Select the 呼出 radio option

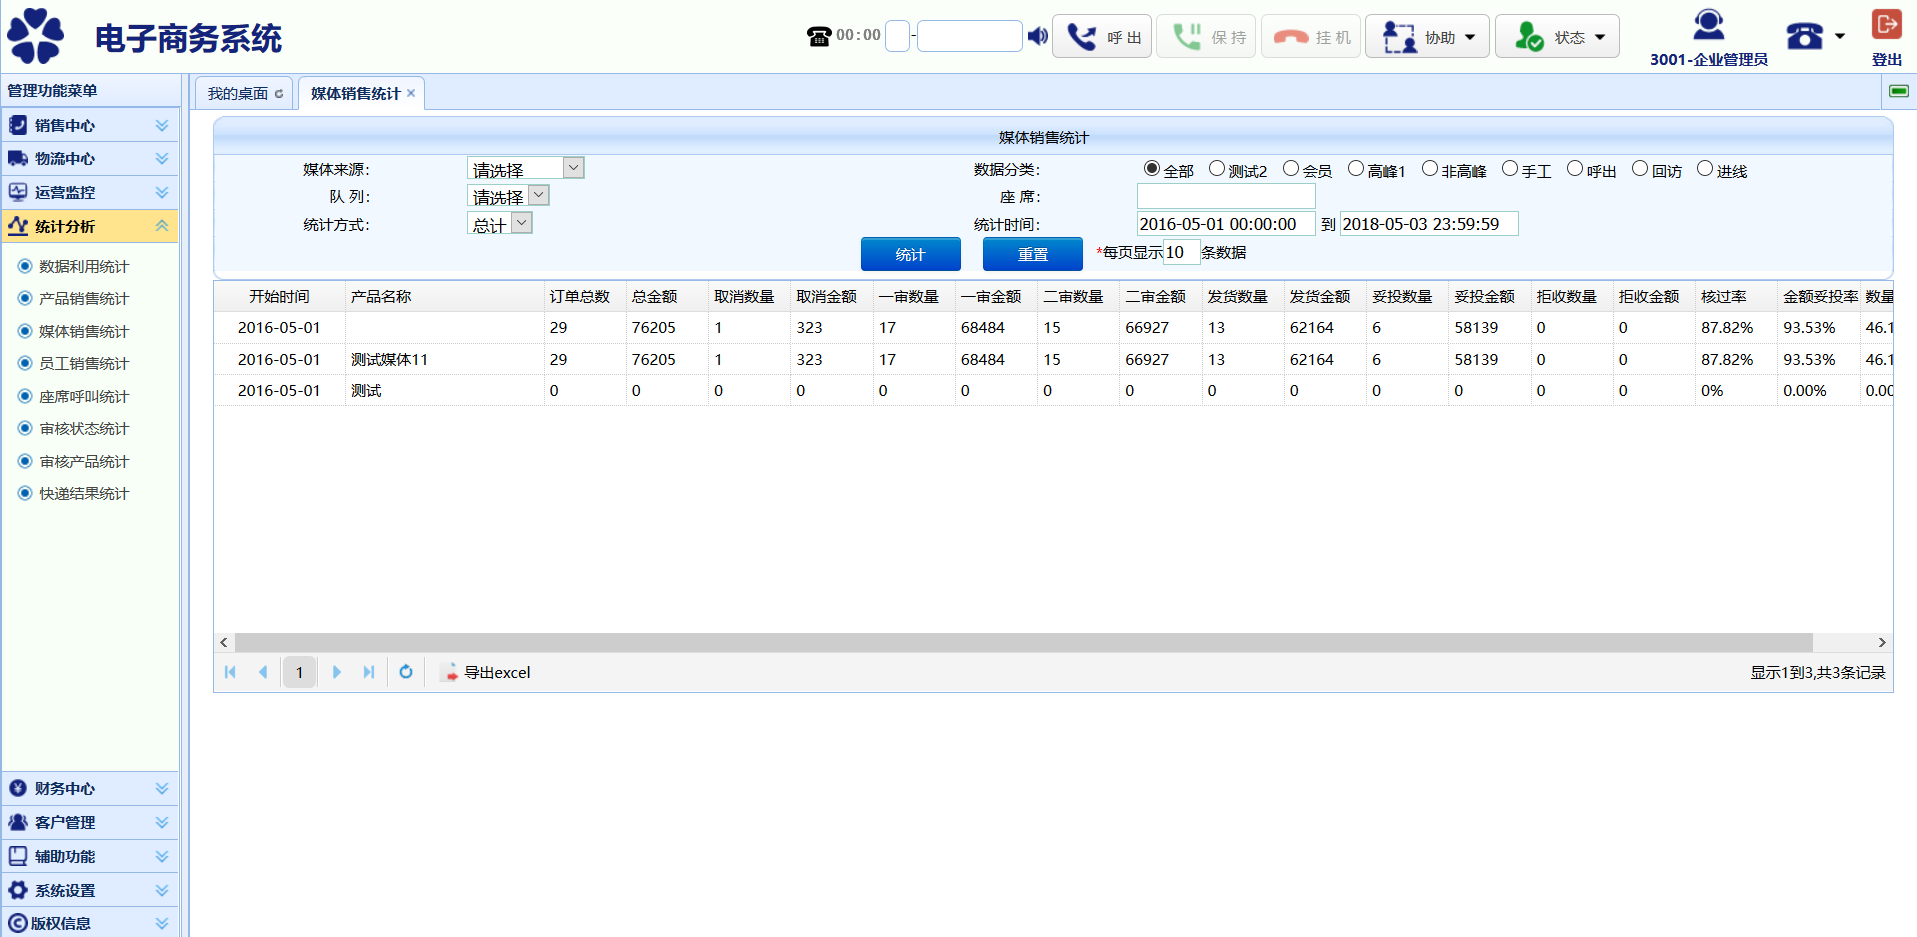(1575, 169)
